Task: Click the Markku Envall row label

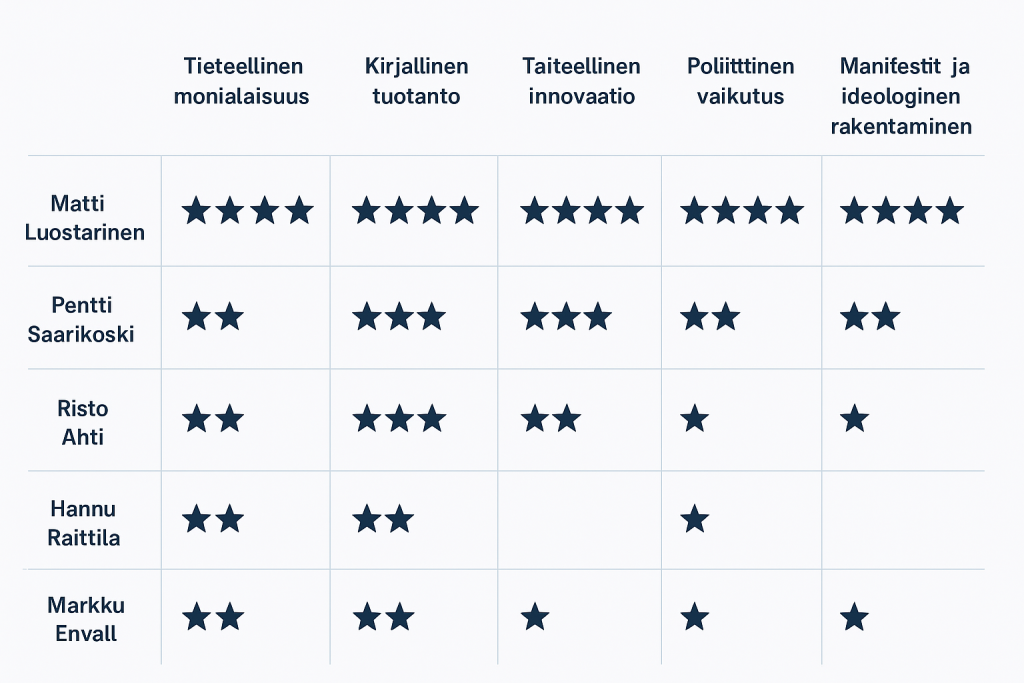Action: tap(86, 619)
